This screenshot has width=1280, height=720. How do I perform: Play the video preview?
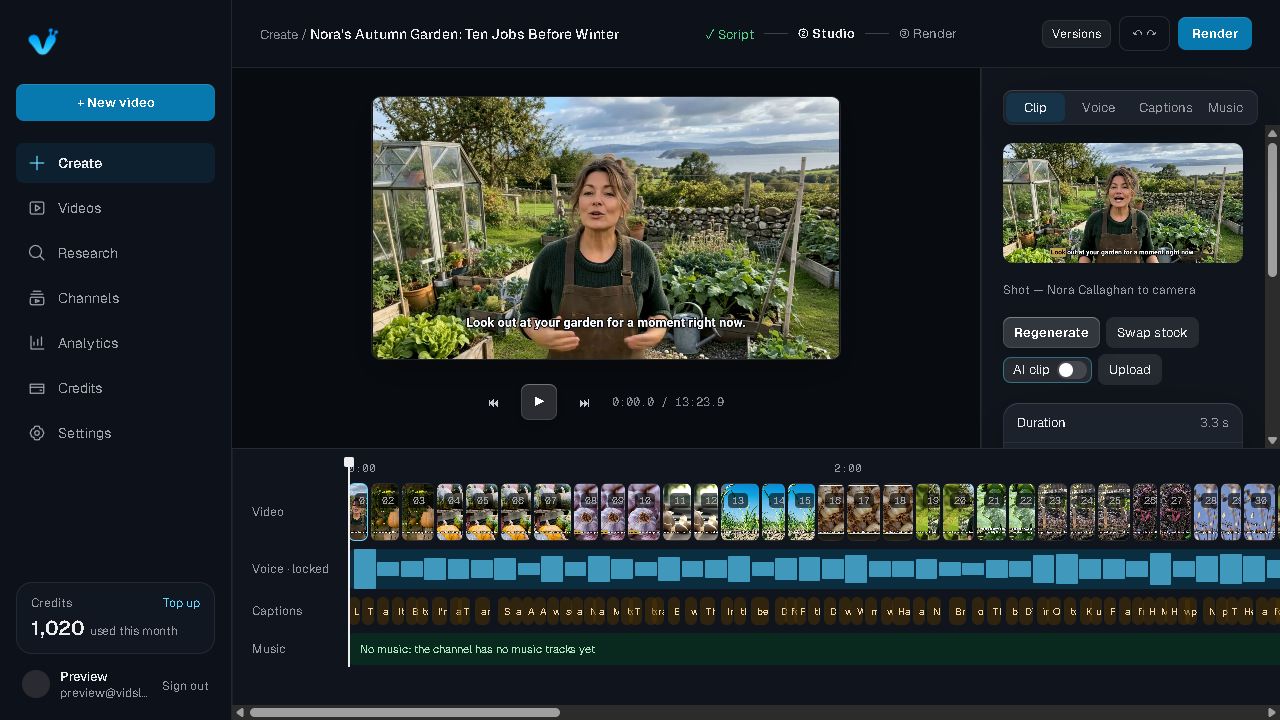[x=539, y=402]
